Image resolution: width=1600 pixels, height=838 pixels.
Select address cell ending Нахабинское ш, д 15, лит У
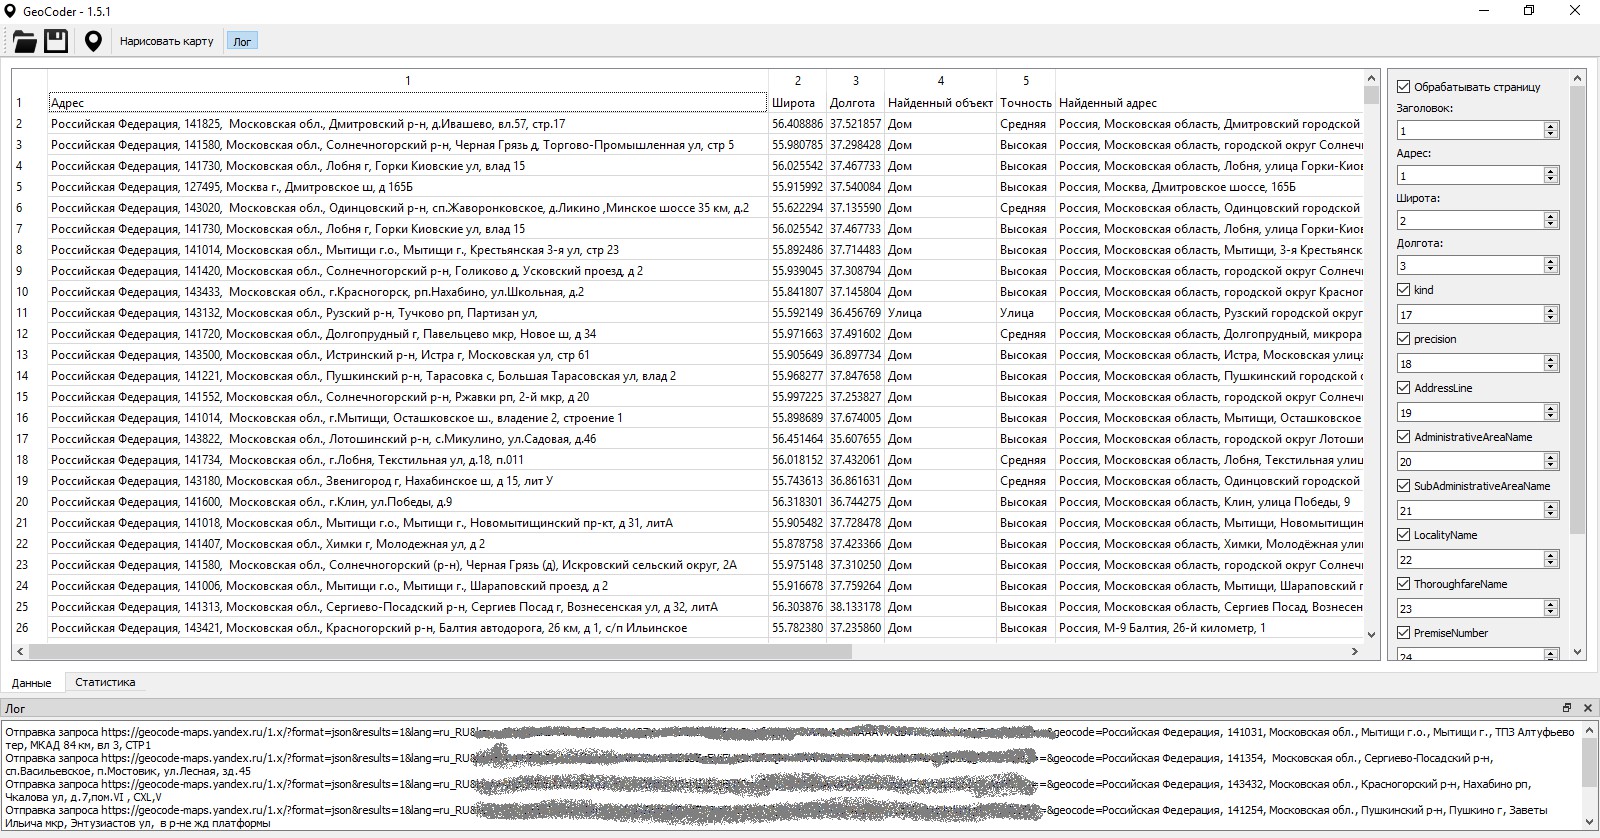[x=407, y=481]
